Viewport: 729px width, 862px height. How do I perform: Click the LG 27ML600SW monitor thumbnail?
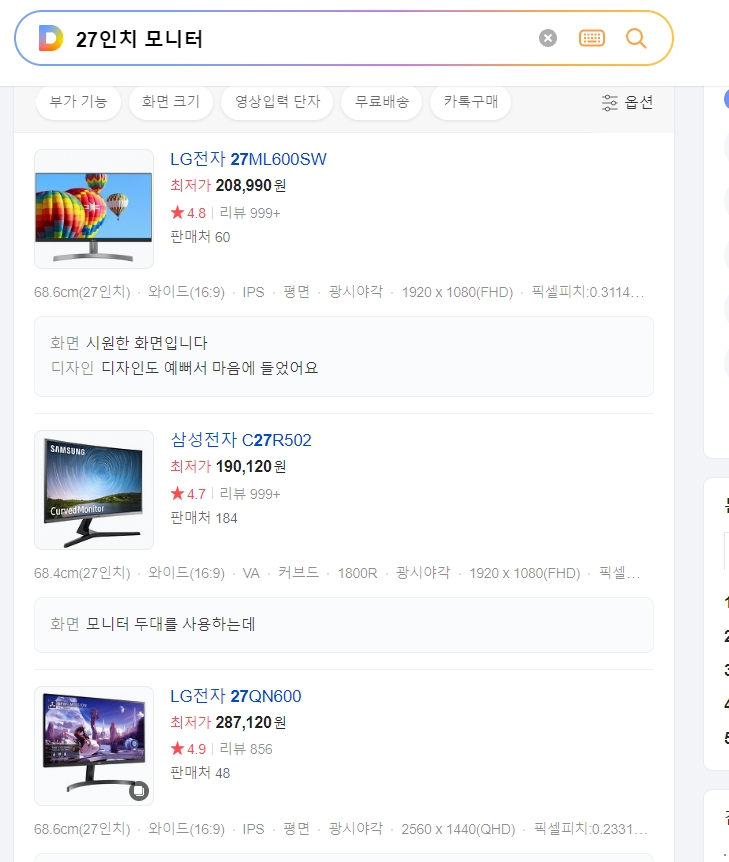click(94, 209)
